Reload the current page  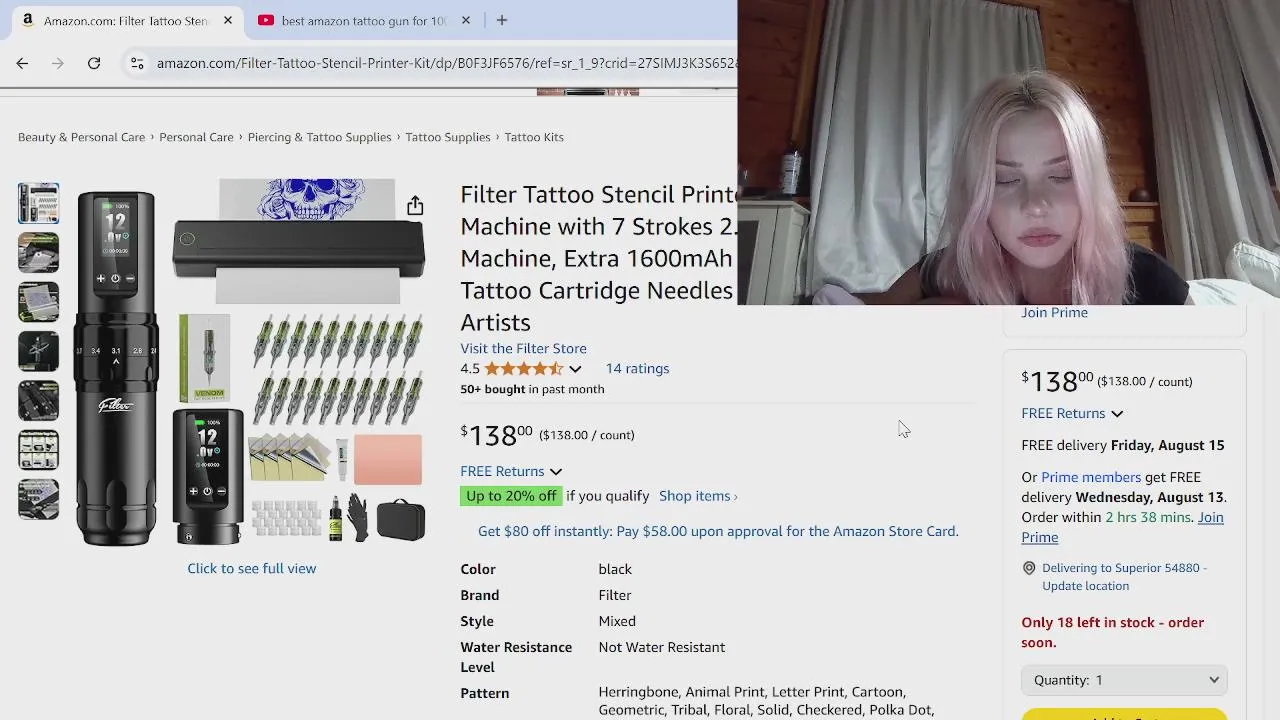click(94, 63)
